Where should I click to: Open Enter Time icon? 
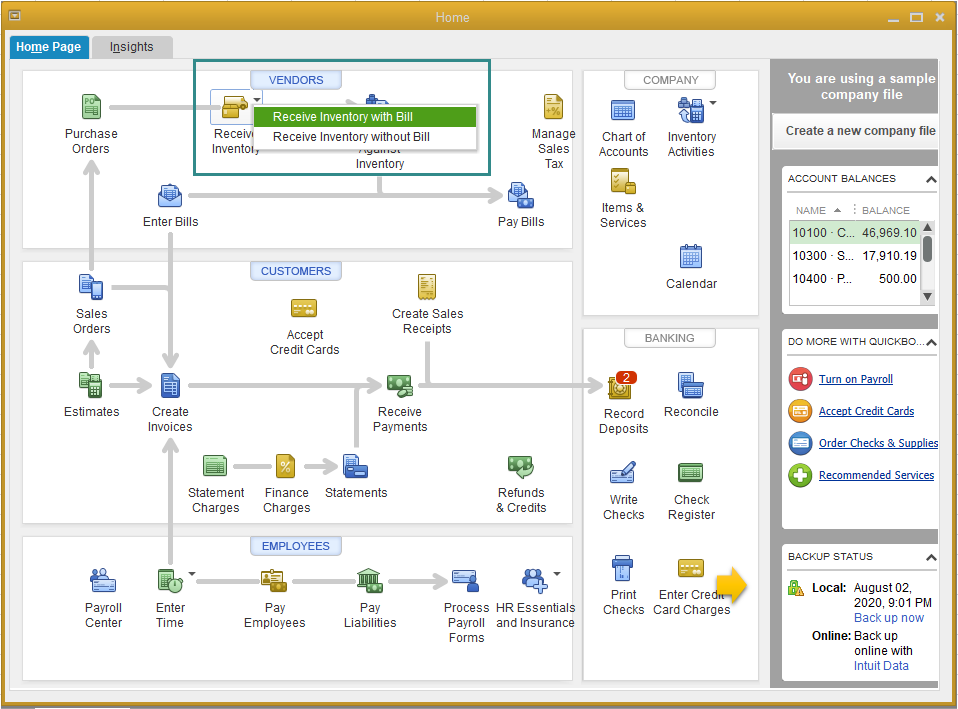170,581
